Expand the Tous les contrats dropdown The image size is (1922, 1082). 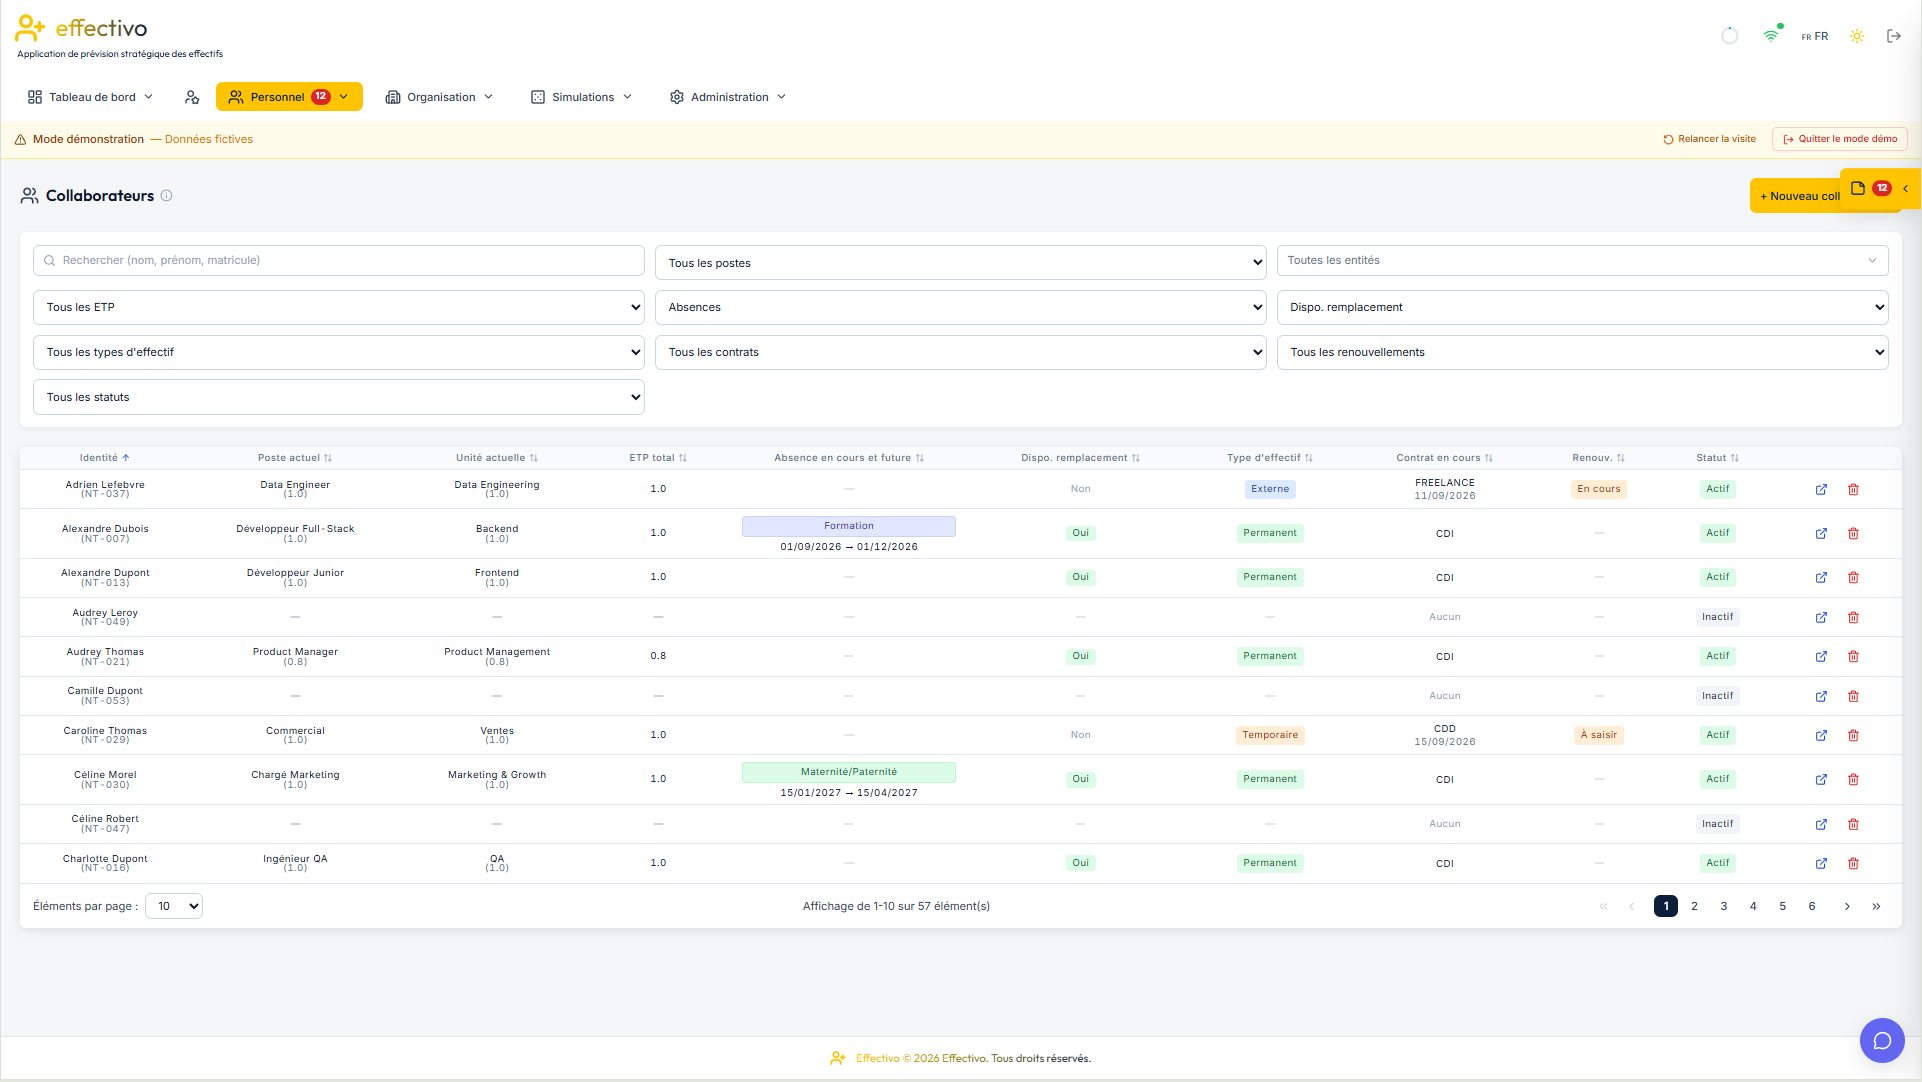pyautogui.click(x=960, y=352)
